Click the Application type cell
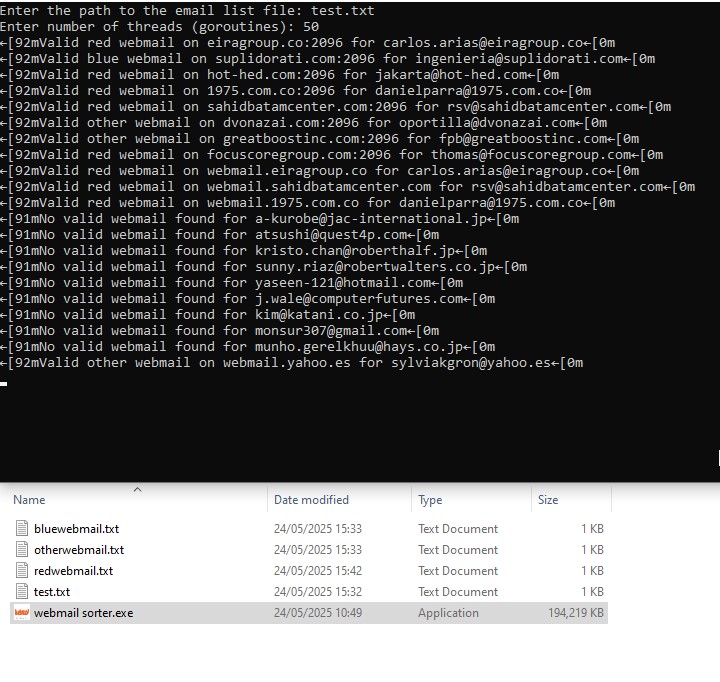720x682 pixels. [448, 613]
